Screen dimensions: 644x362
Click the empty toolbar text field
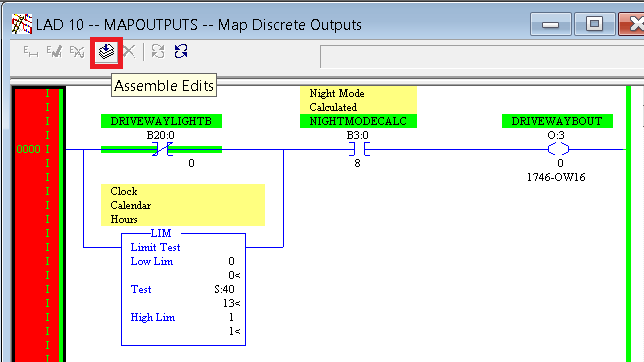click(x=482, y=57)
